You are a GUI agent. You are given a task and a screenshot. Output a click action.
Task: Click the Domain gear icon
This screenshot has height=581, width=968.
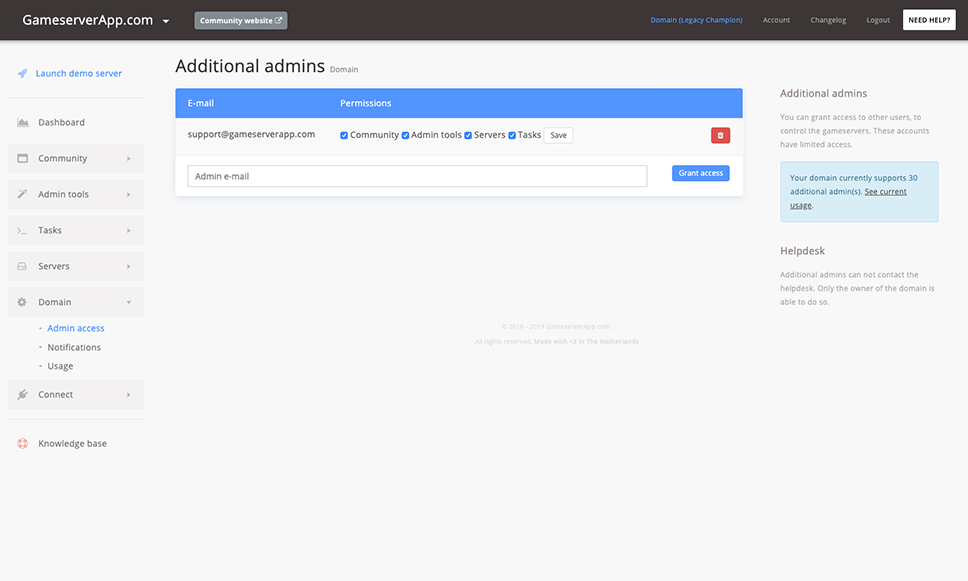tap(22, 302)
